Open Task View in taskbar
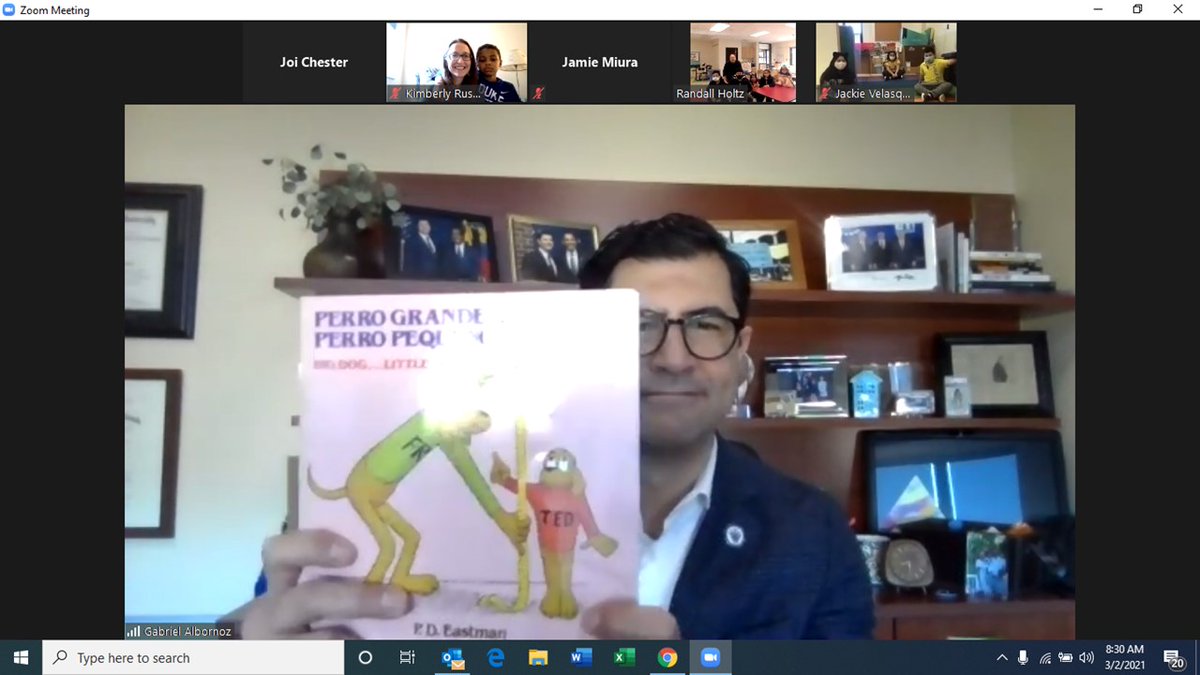This screenshot has height=675, width=1200. [407, 657]
